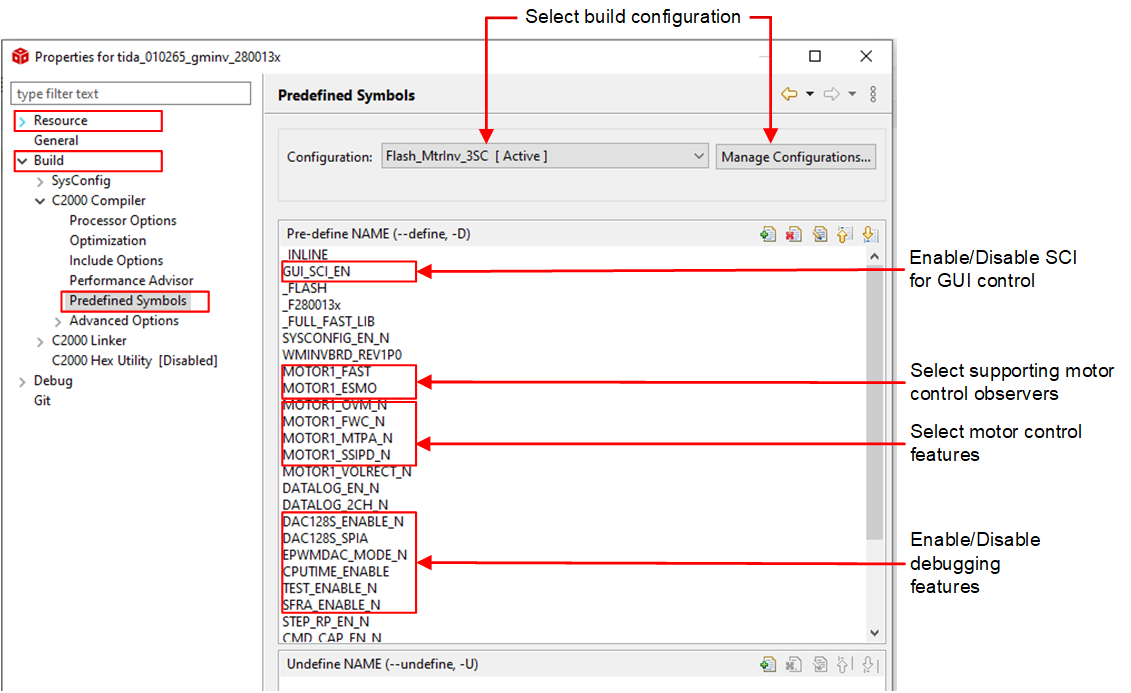This screenshot has width=1131, height=693.
Task: Click the Edit symbol icon in Pre-define NAME
Action: click(x=819, y=234)
